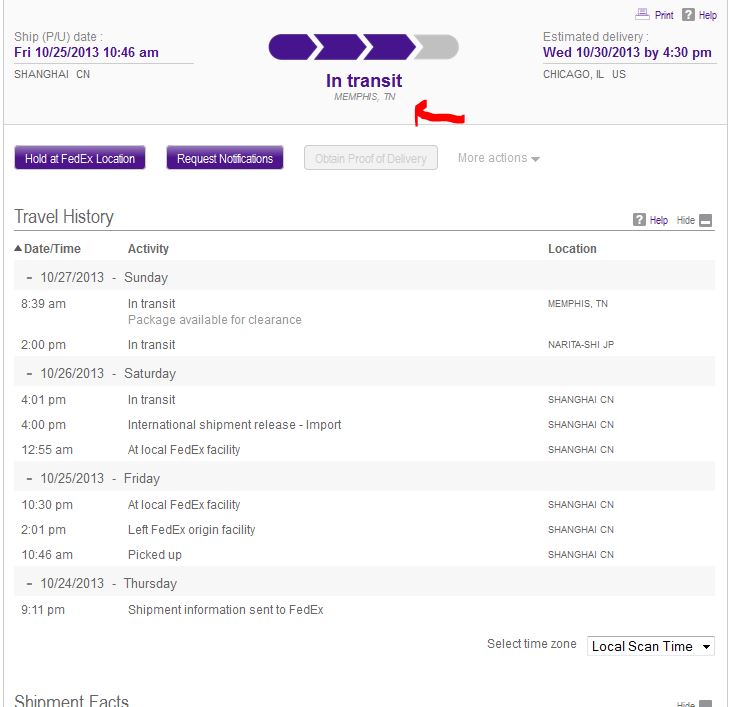Click International shipment release - Import entry
This screenshot has width=736, height=707.
[234, 424]
